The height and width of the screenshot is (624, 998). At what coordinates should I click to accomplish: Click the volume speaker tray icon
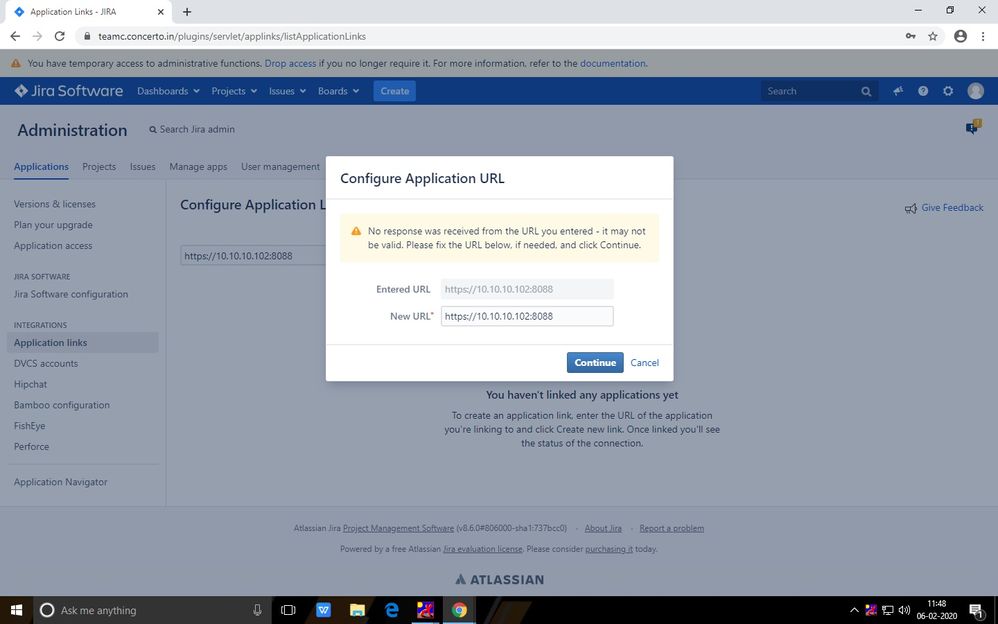[x=904, y=610]
